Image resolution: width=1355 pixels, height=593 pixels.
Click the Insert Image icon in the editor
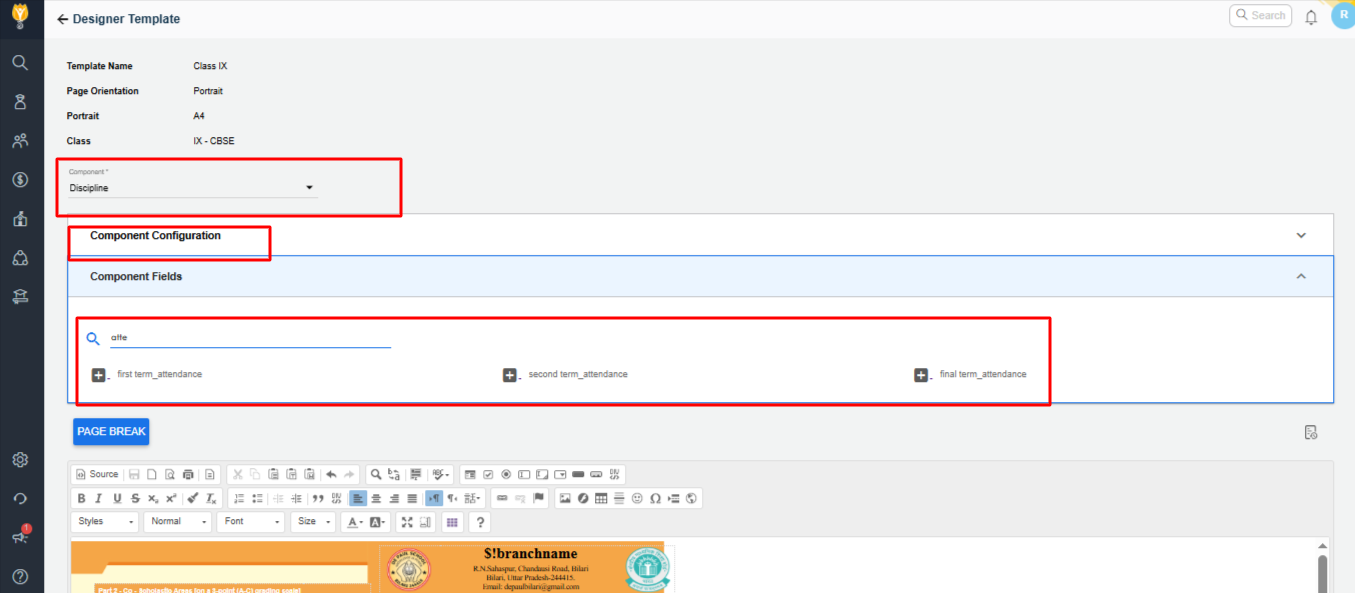click(x=565, y=498)
